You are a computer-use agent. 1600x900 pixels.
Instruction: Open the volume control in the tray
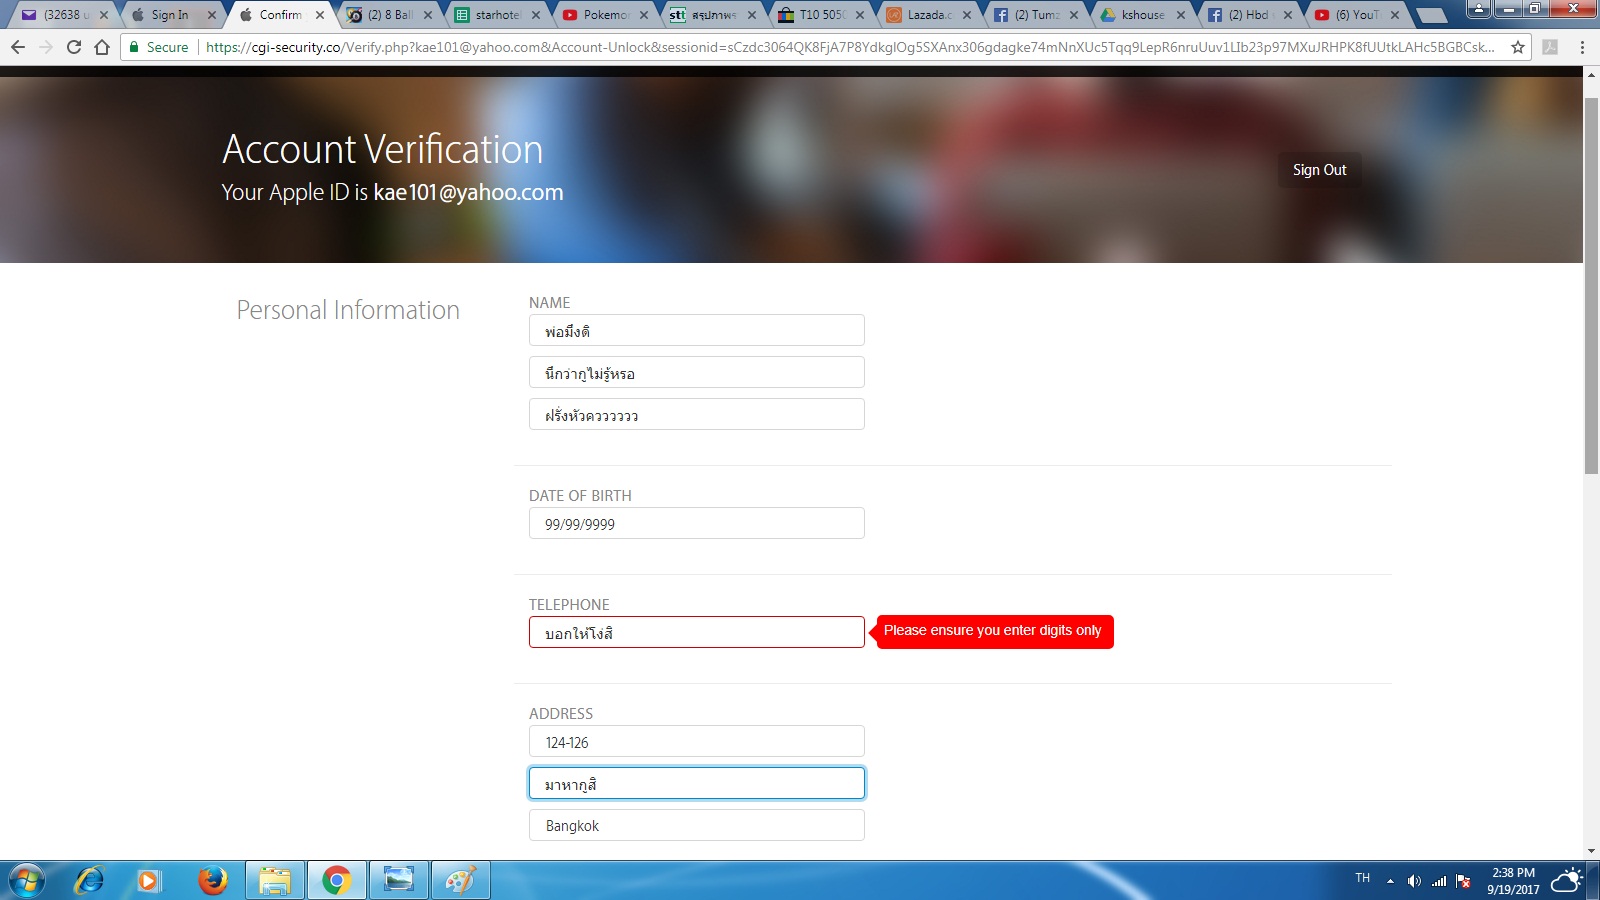tap(1414, 881)
